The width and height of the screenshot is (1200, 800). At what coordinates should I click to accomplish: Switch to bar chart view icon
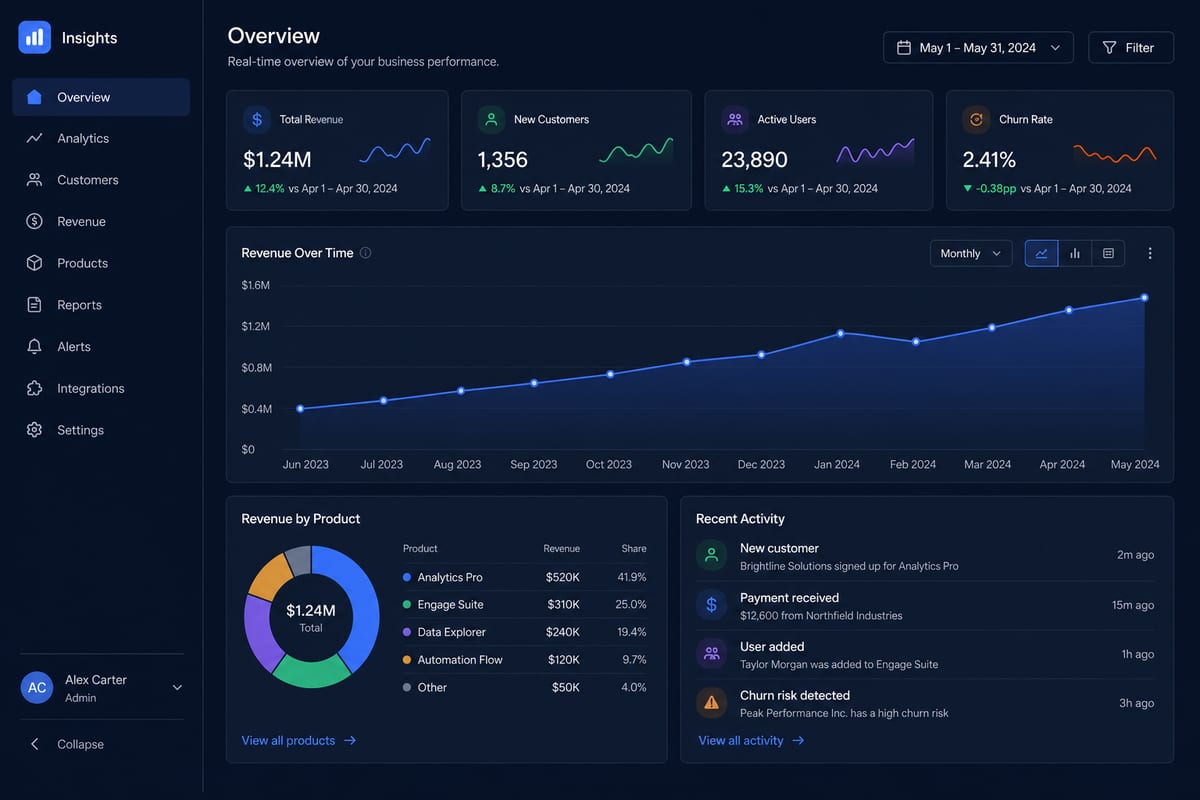pyautogui.click(x=1075, y=254)
